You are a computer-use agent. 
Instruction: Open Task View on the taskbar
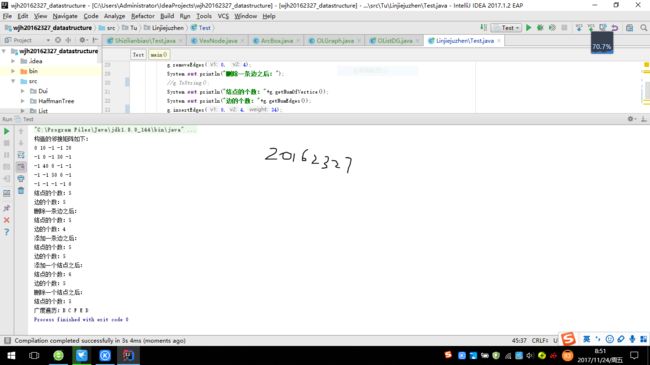34,356
